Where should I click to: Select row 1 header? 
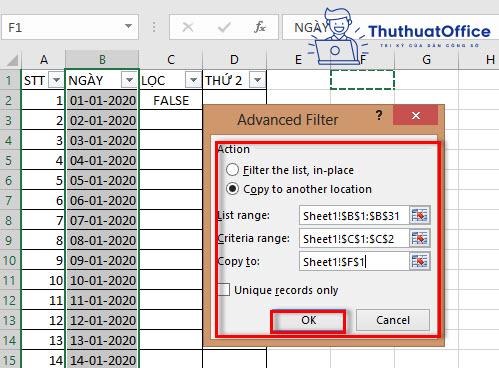[9, 80]
